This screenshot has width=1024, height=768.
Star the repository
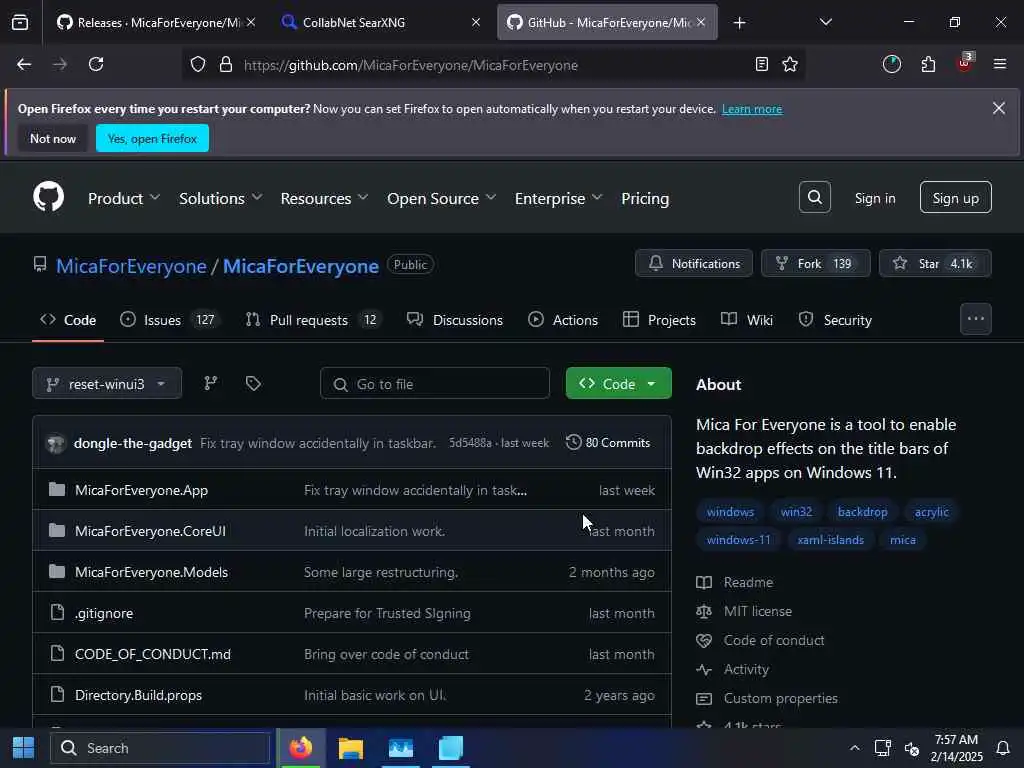point(935,263)
